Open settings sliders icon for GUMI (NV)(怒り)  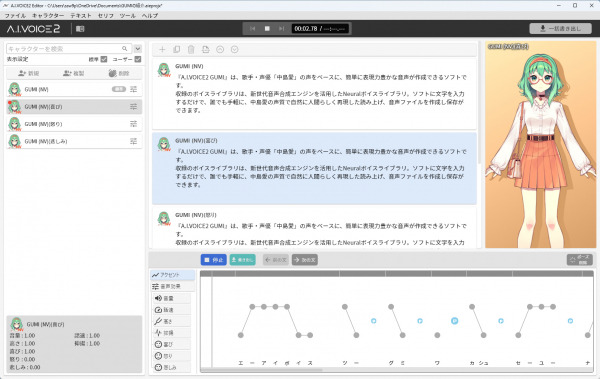[133, 124]
